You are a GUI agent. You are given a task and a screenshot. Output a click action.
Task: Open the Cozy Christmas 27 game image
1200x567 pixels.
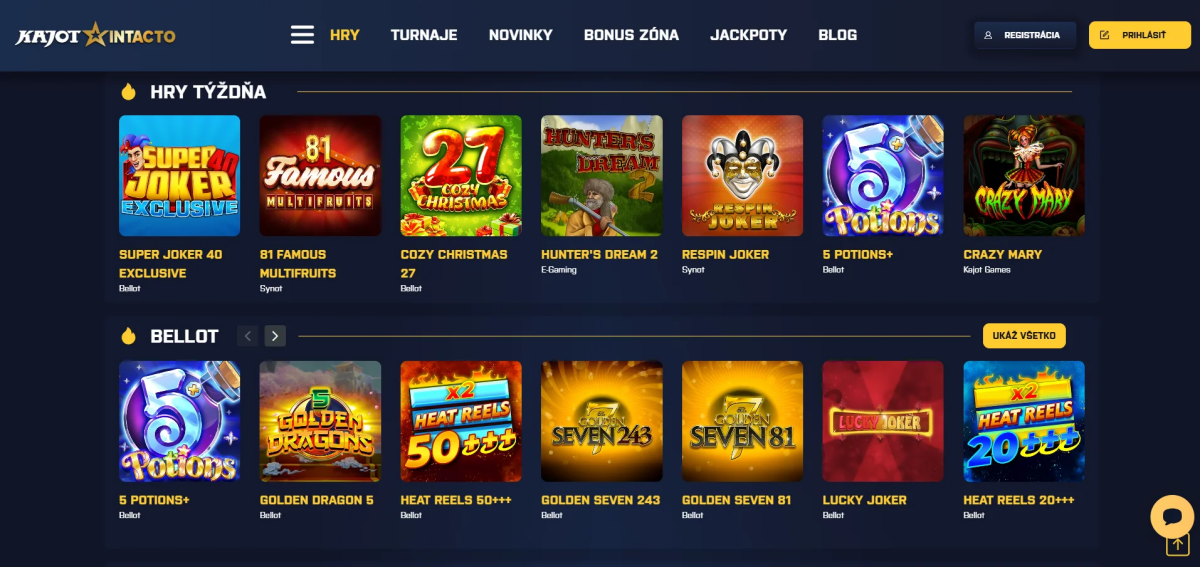461,176
